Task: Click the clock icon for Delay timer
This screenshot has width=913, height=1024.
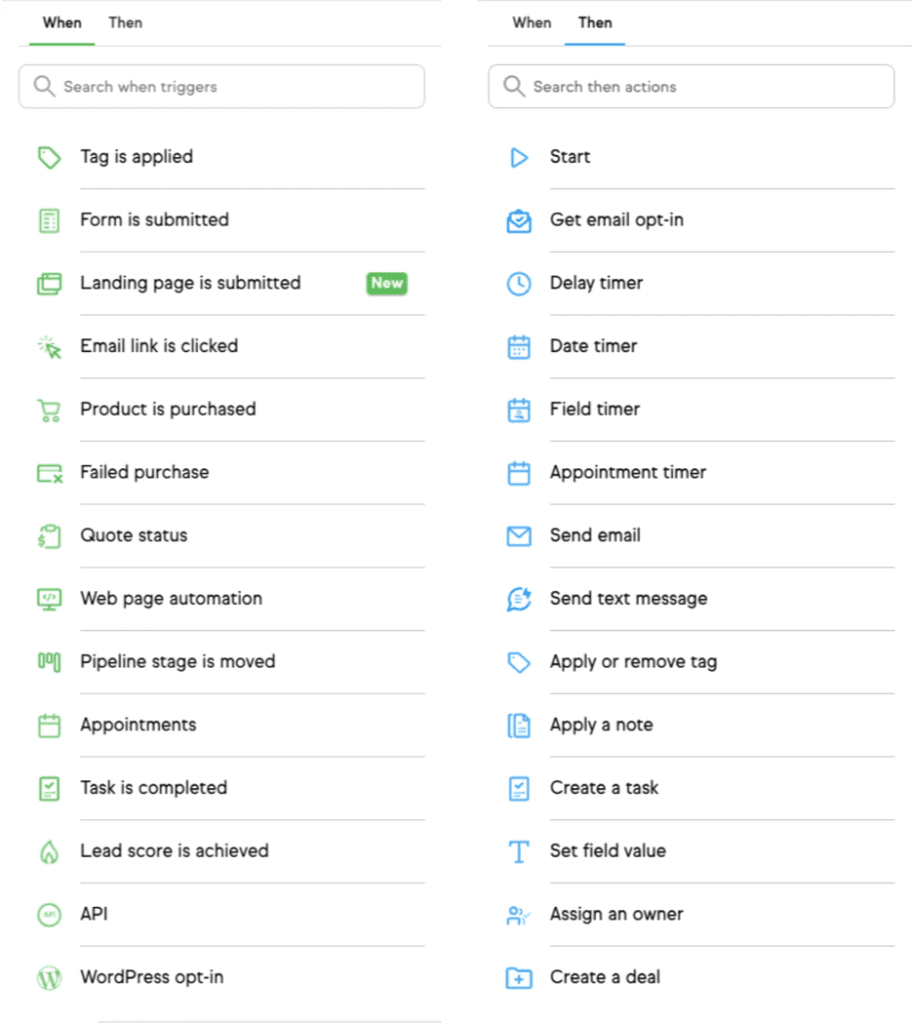Action: tap(519, 283)
